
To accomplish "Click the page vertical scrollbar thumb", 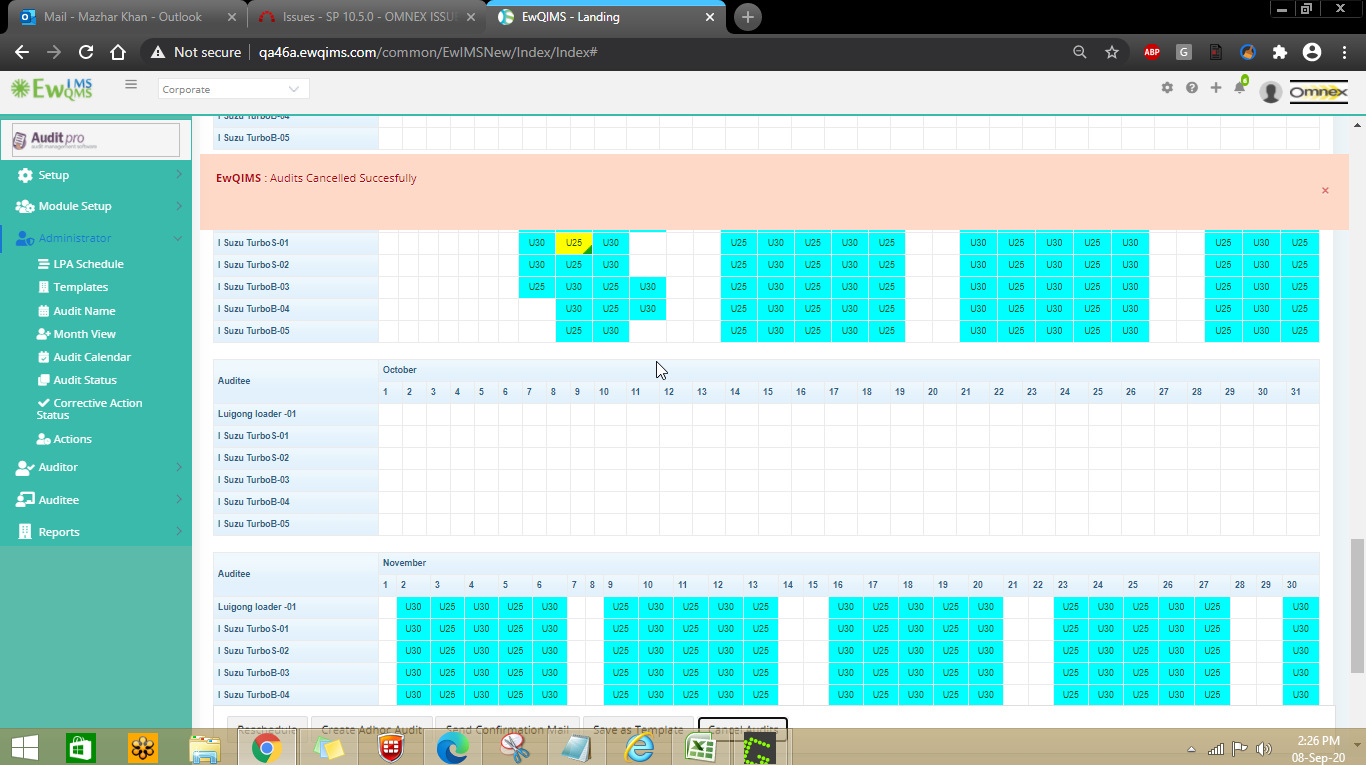I will click(1357, 606).
